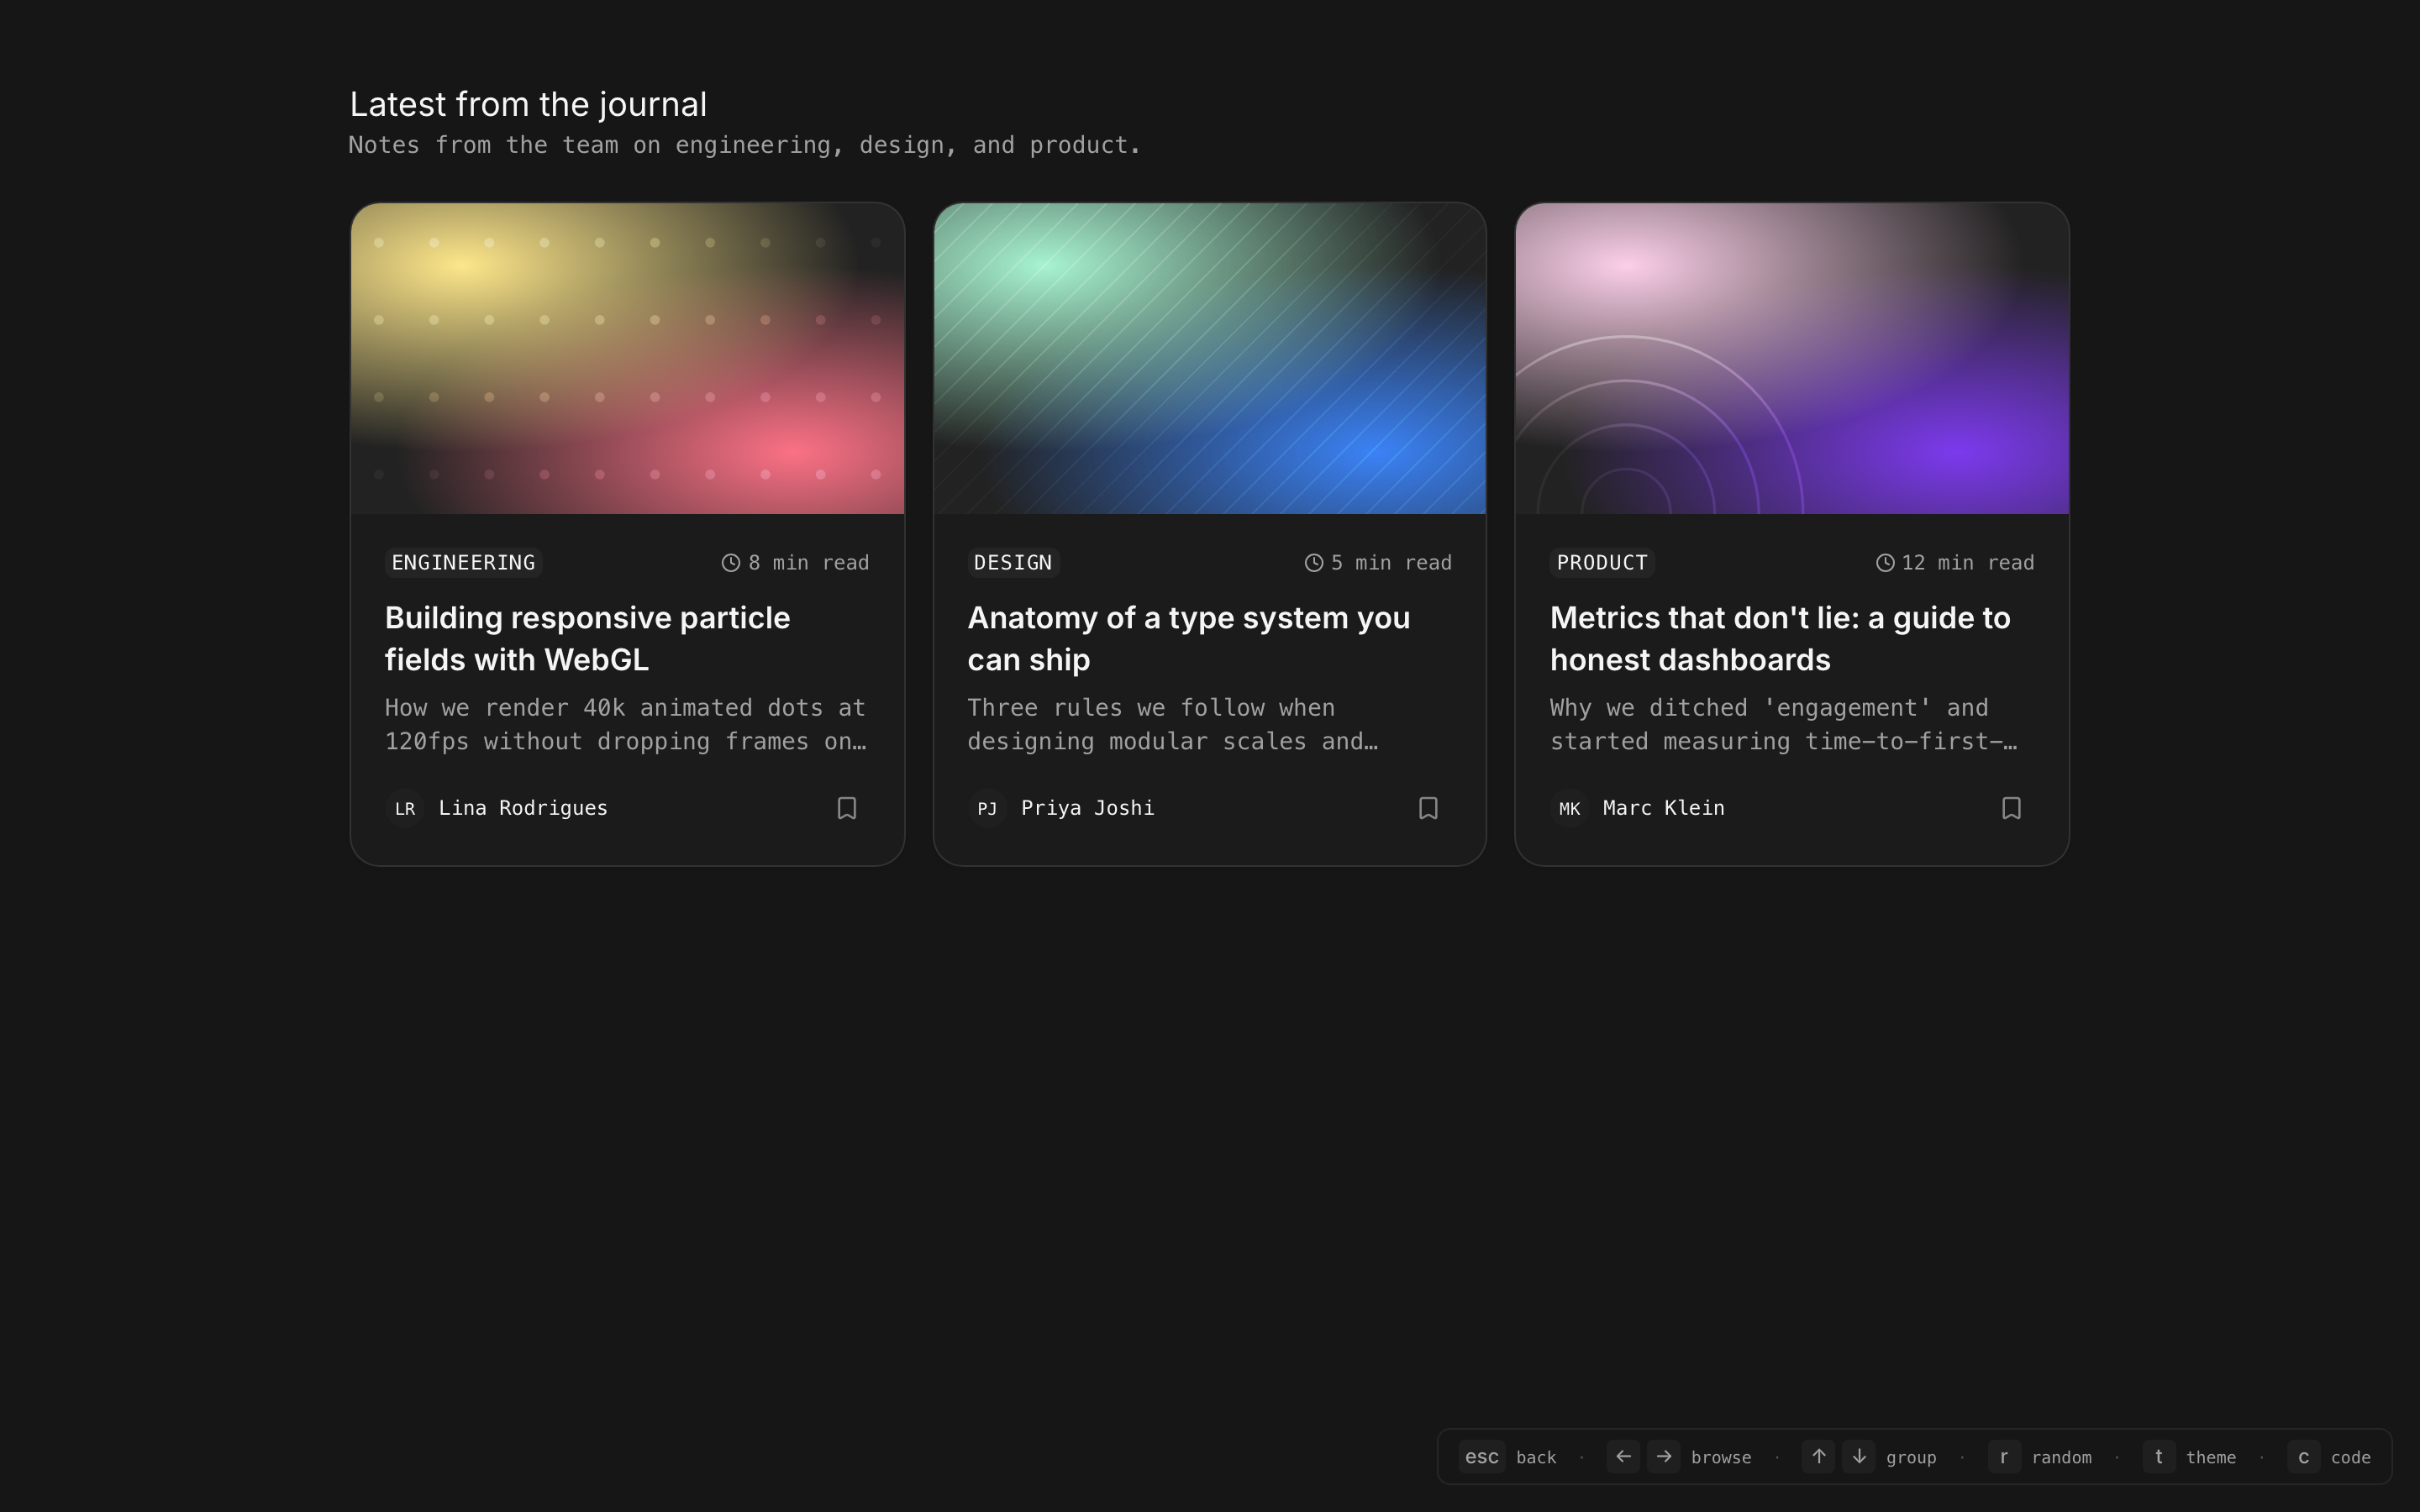Select the PRODUCT category tag
2420x1512 pixels.
coord(1601,563)
